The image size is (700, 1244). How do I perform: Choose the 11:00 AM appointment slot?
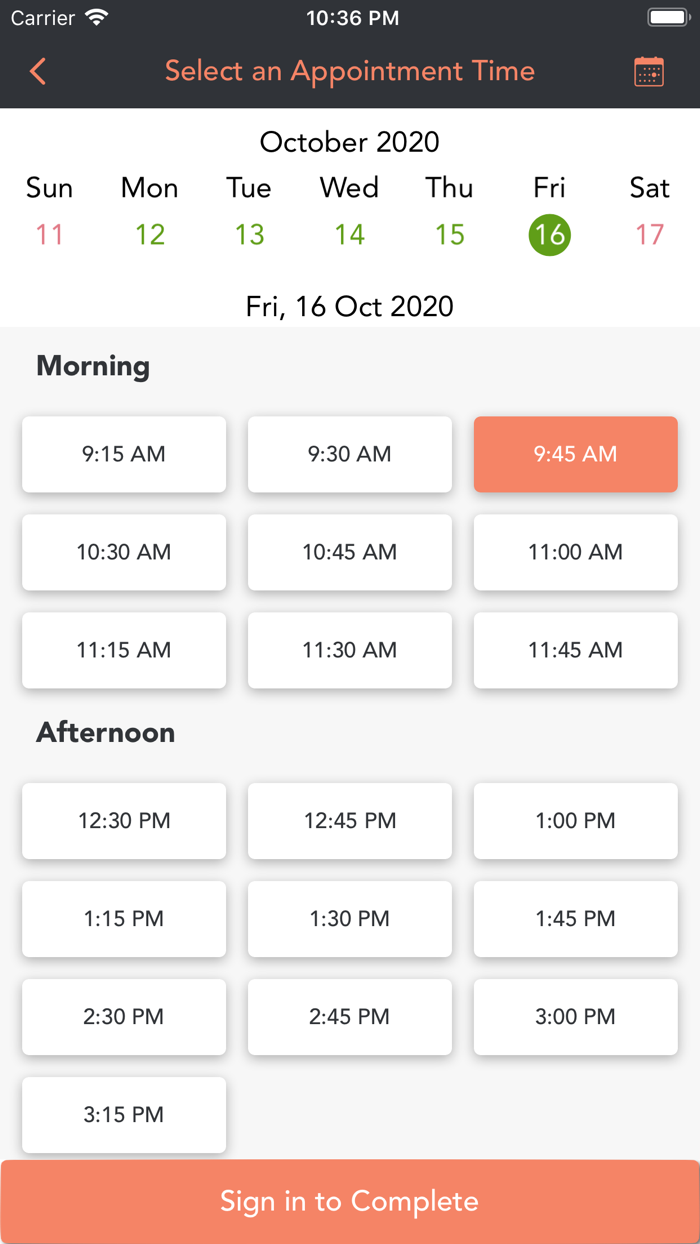(x=576, y=552)
